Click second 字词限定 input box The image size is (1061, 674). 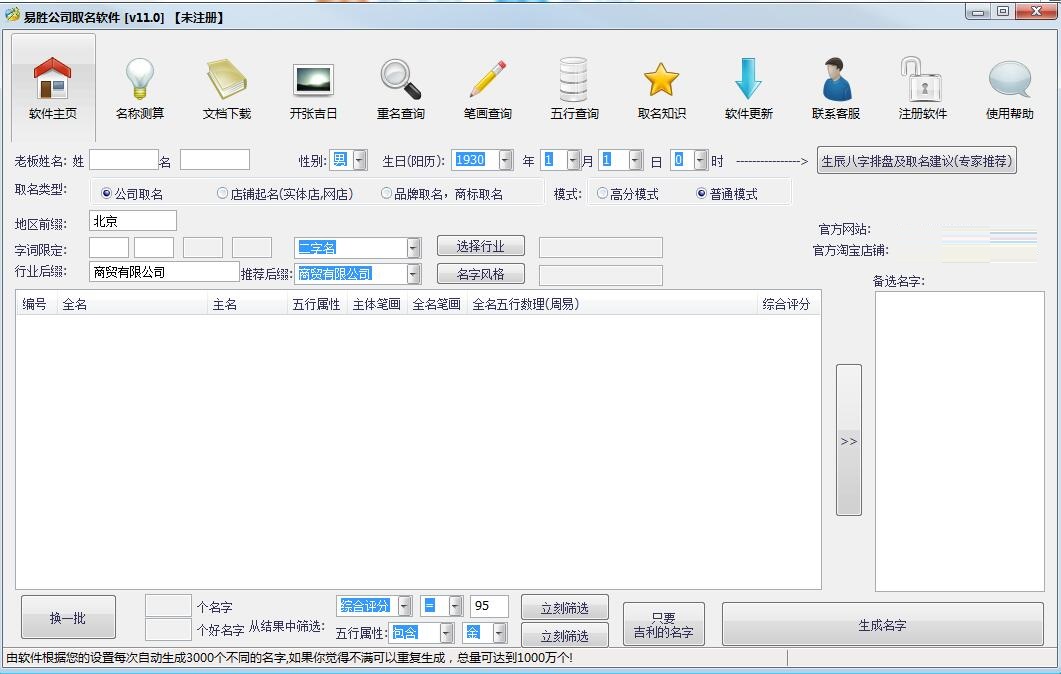click(154, 248)
